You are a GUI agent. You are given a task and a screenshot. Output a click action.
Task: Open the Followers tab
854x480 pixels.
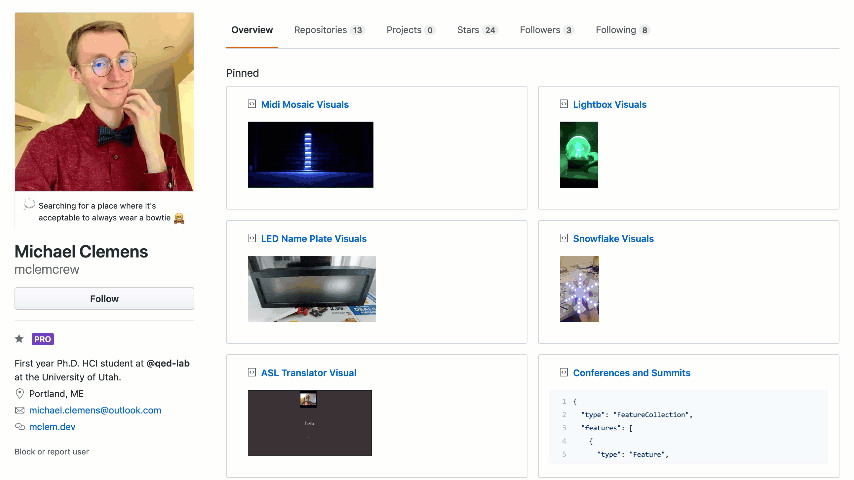coord(547,30)
